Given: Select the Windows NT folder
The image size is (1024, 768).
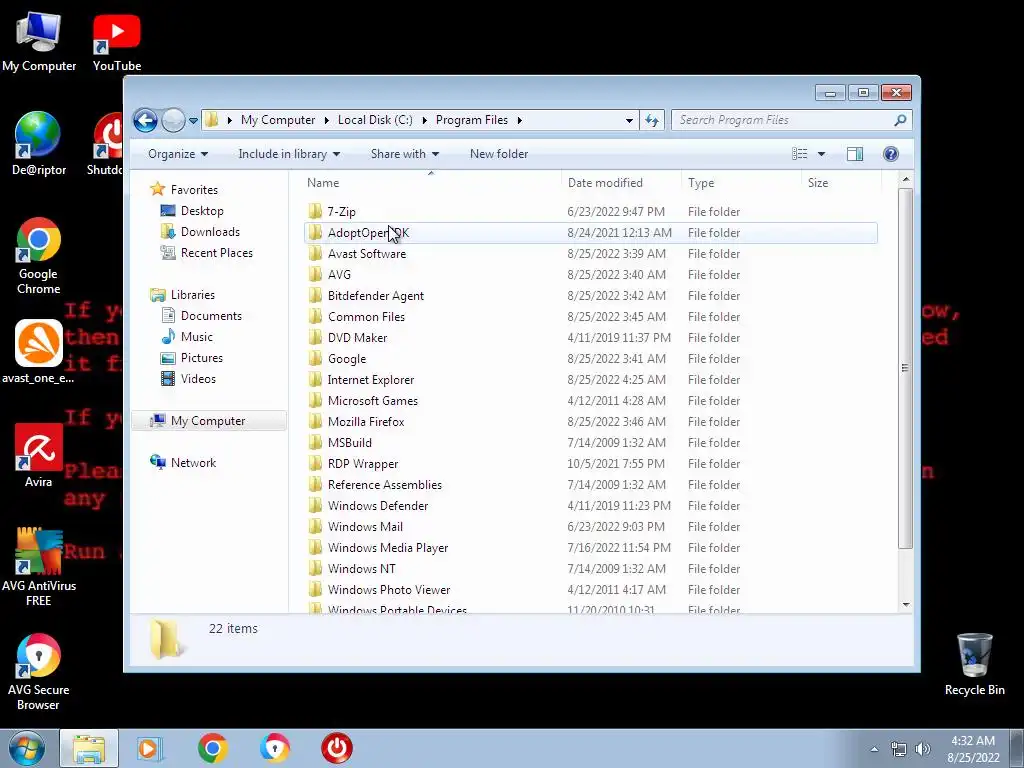Looking at the screenshot, I should (x=361, y=569).
